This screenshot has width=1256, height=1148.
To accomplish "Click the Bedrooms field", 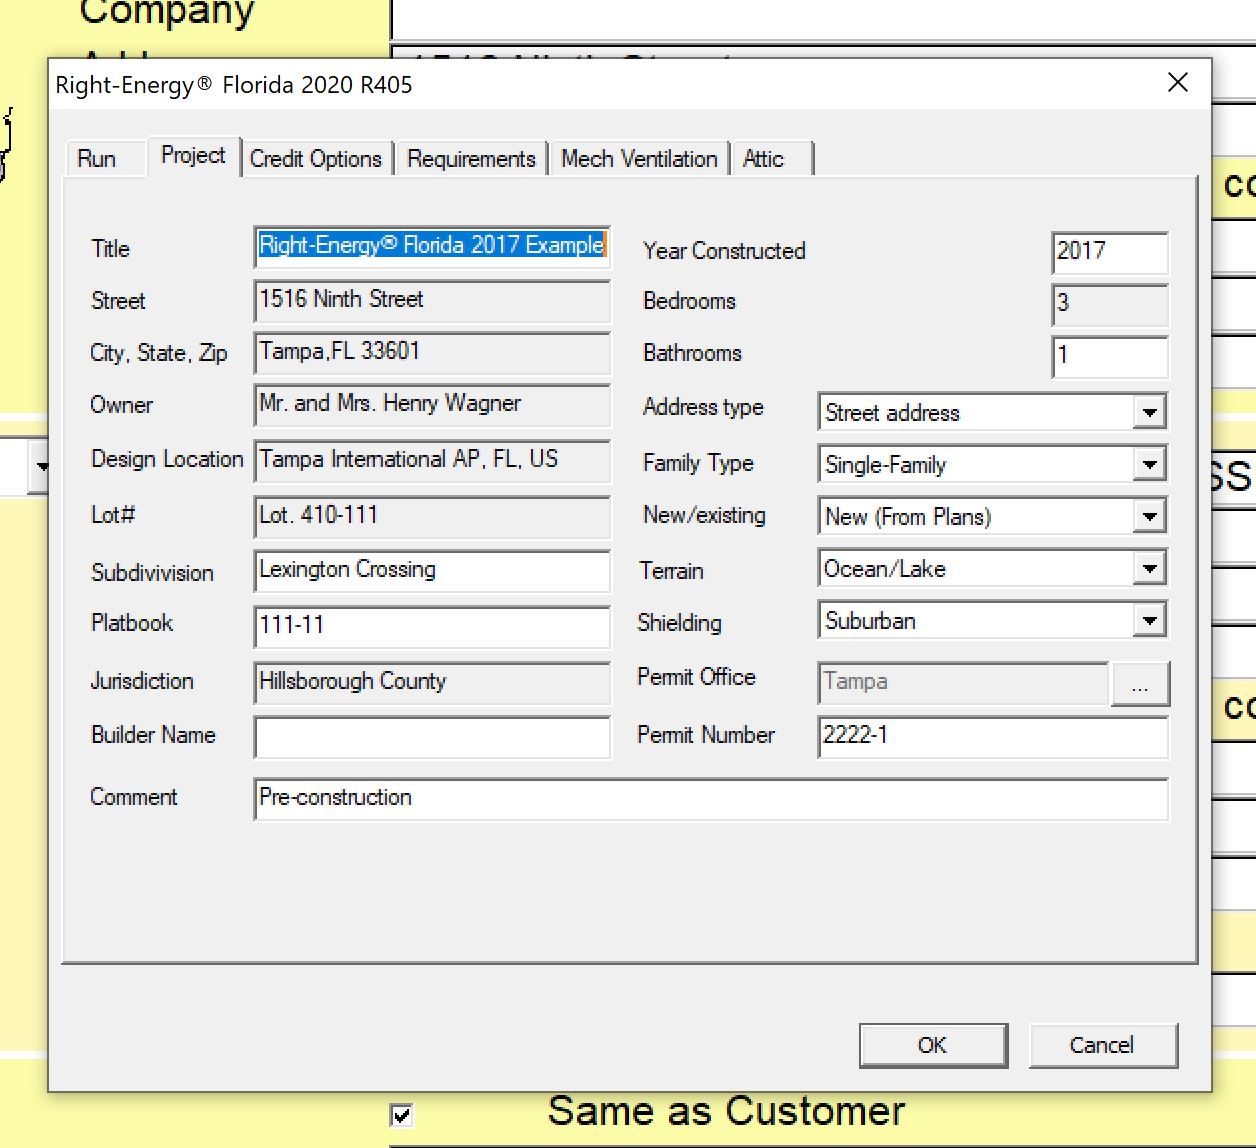I will (1110, 304).
